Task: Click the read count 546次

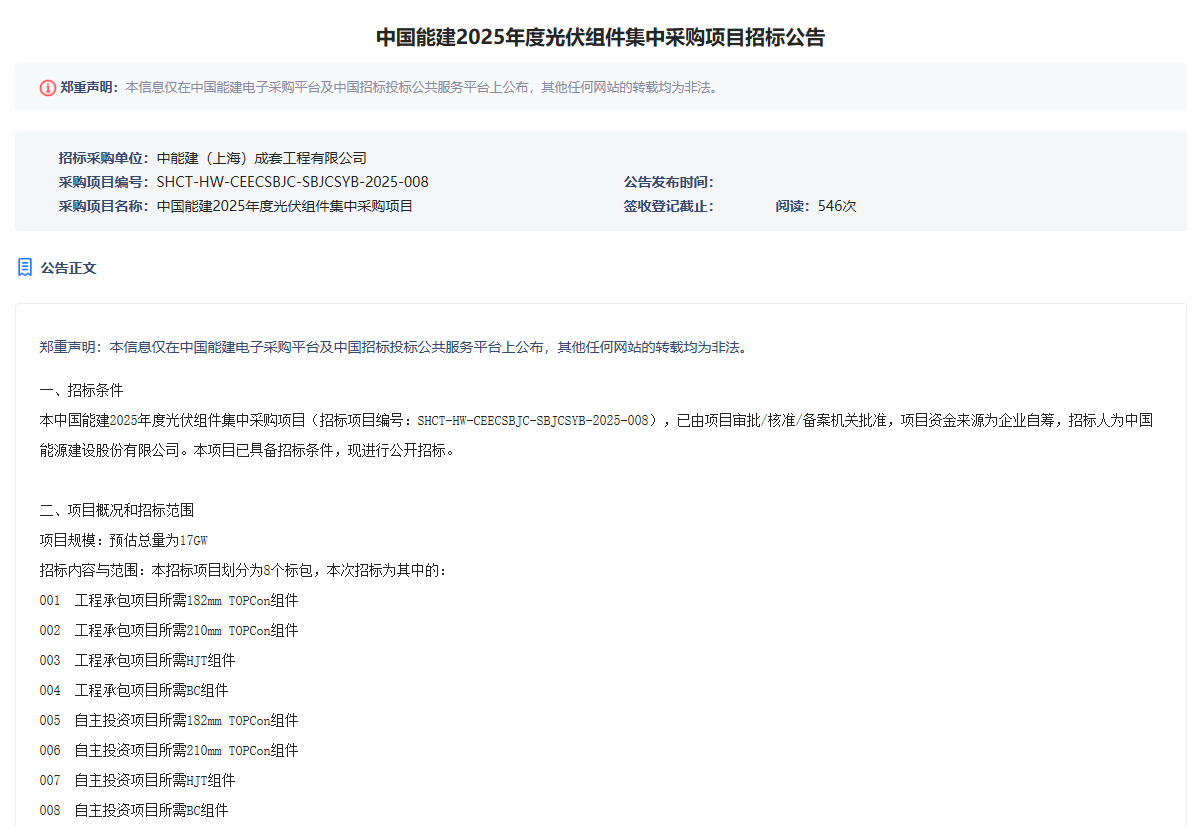Action: pyautogui.click(x=837, y=206)
